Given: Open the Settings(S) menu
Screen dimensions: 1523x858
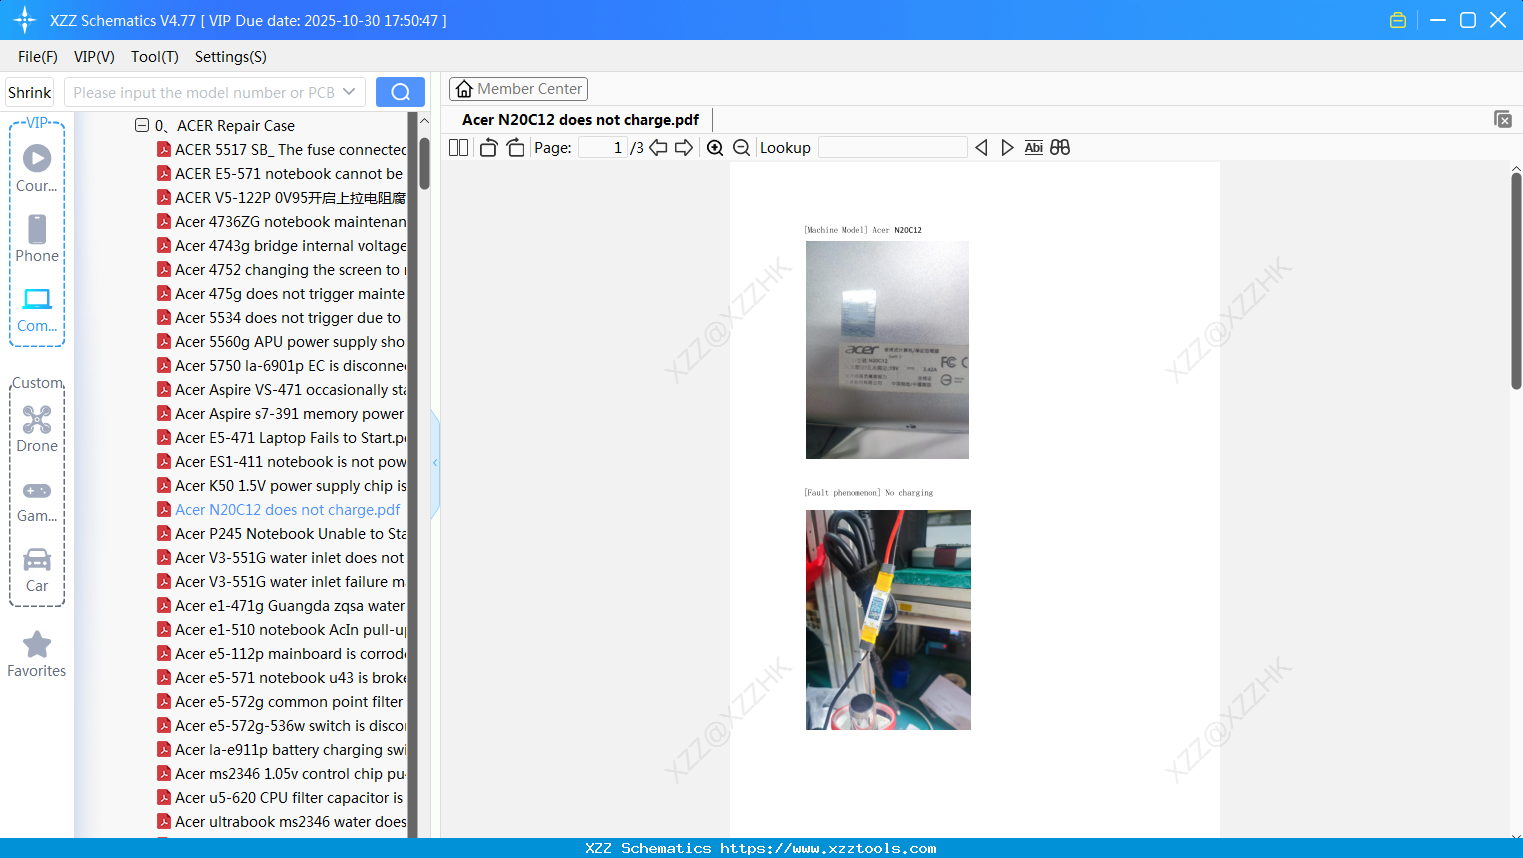Looking at the screenshot, I should click(231, 57).
